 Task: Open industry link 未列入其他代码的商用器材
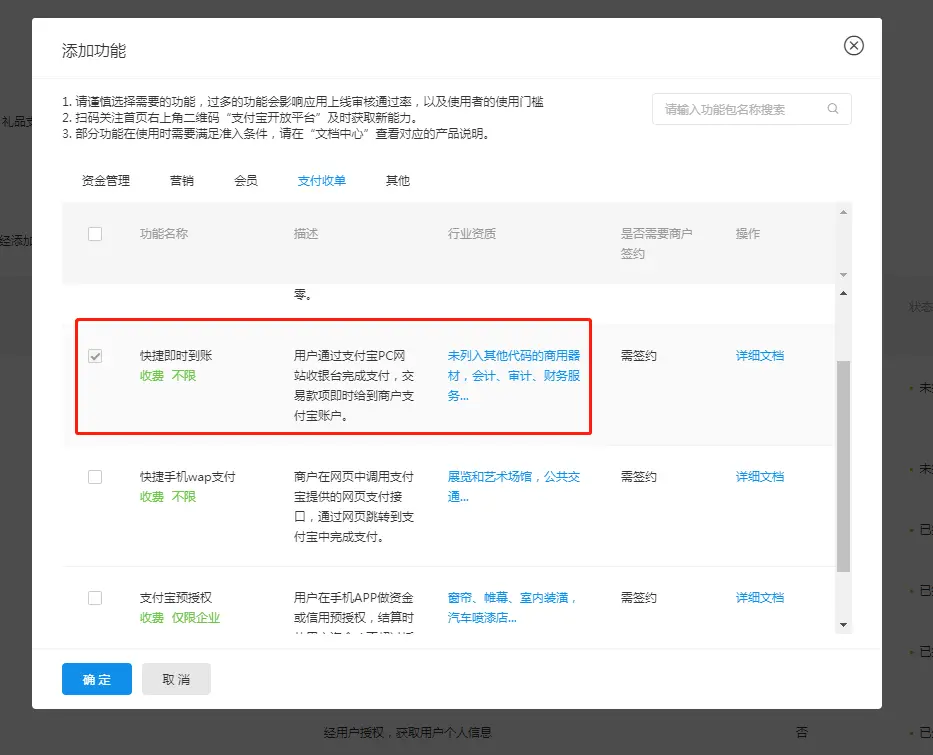point(514,375)
